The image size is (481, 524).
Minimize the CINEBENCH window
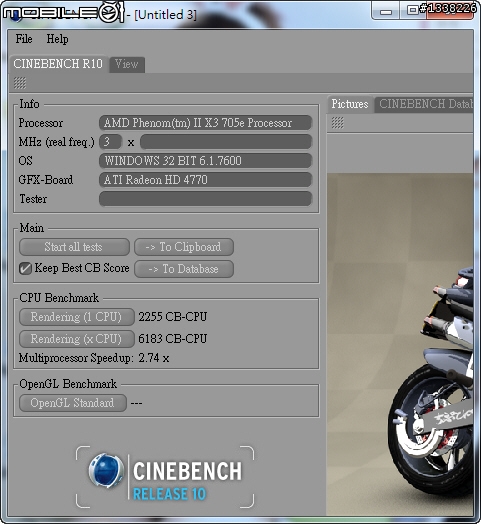tap(386, 11)
